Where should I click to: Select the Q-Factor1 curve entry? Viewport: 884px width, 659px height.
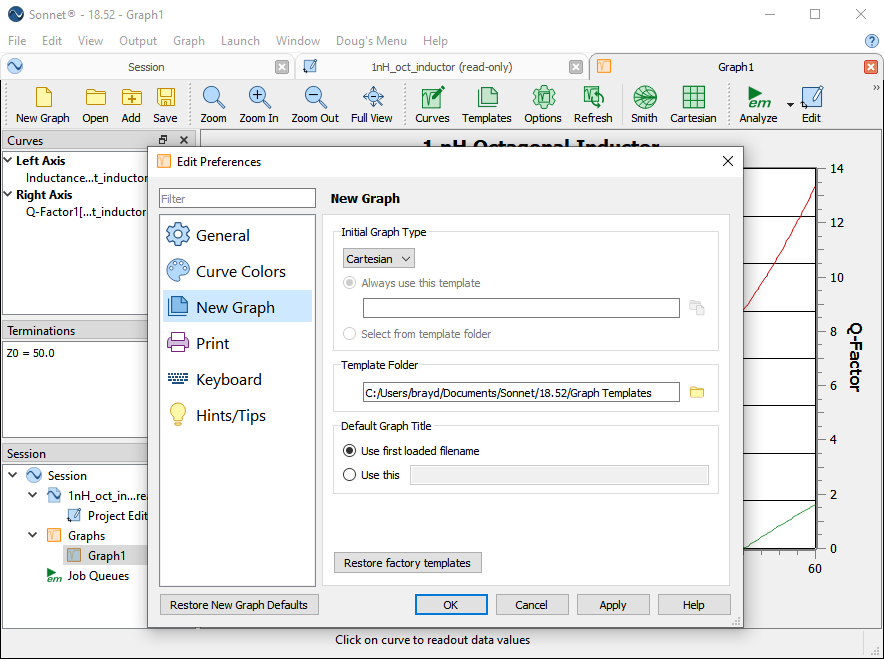(x=86, y=212)
